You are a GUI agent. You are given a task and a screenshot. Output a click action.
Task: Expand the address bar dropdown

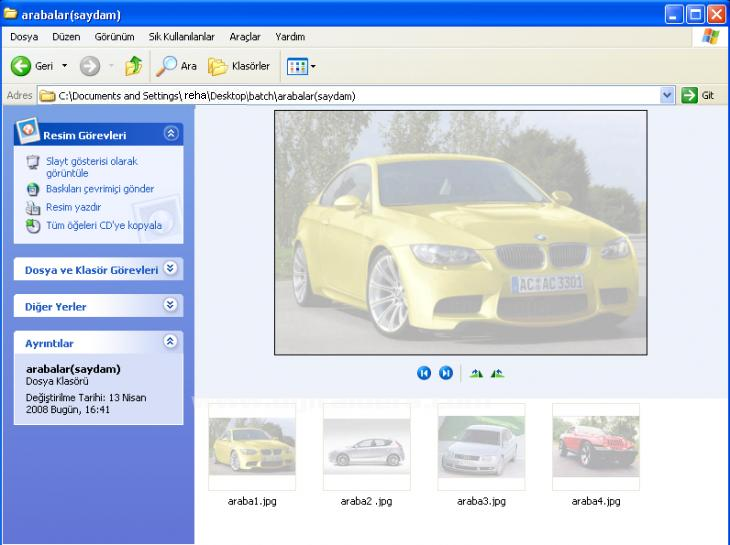tap(667, 95)
